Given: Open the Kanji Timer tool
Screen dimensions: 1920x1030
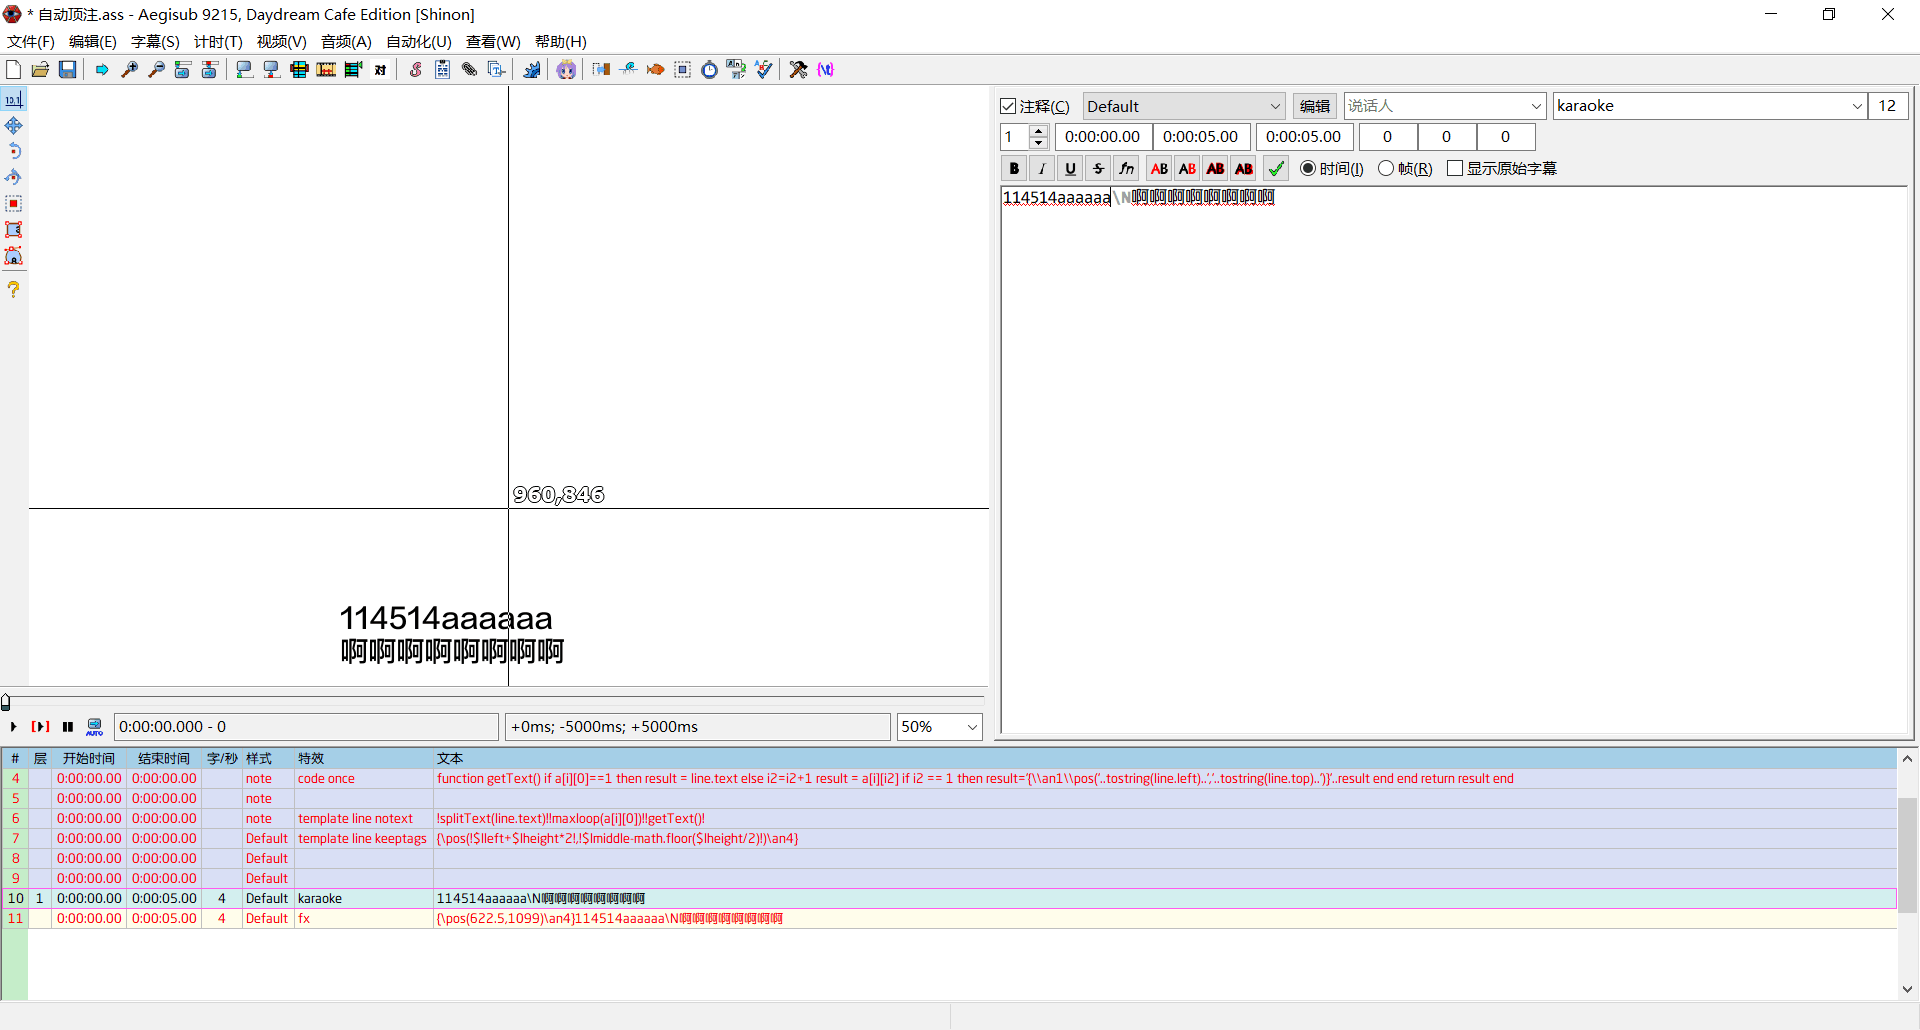Looking at the screenshot, I should coord(736,69).
